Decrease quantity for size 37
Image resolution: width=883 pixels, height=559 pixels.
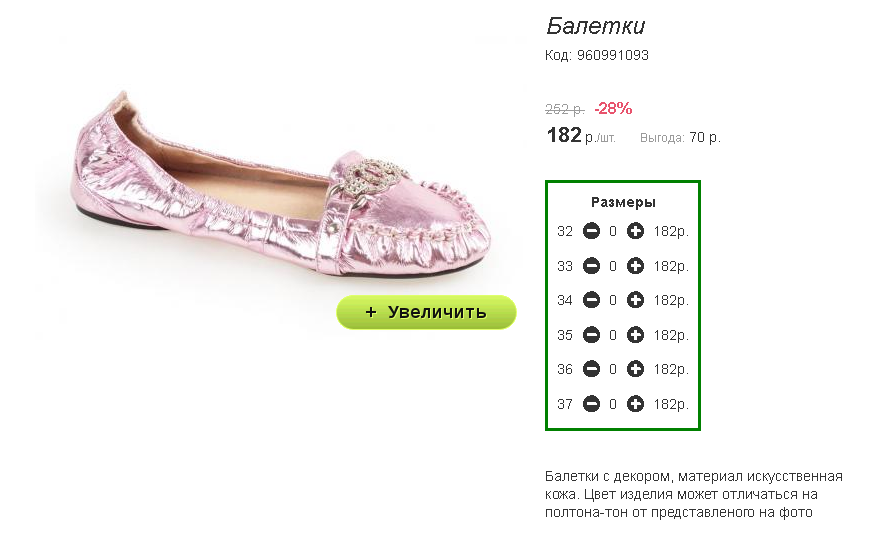[x=591, y=404]
